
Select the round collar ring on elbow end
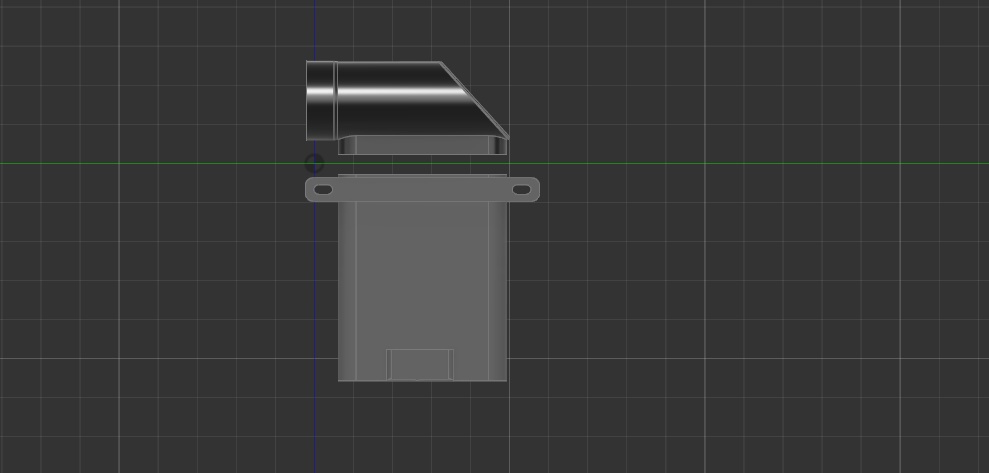[321, 101]
